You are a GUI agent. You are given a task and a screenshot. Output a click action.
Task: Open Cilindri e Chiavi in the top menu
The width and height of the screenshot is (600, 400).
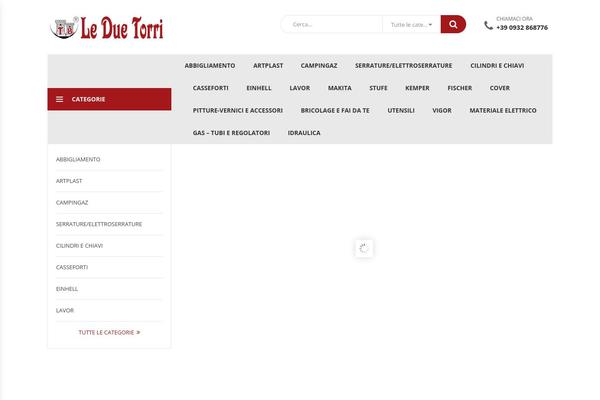[x=497, y=65]
